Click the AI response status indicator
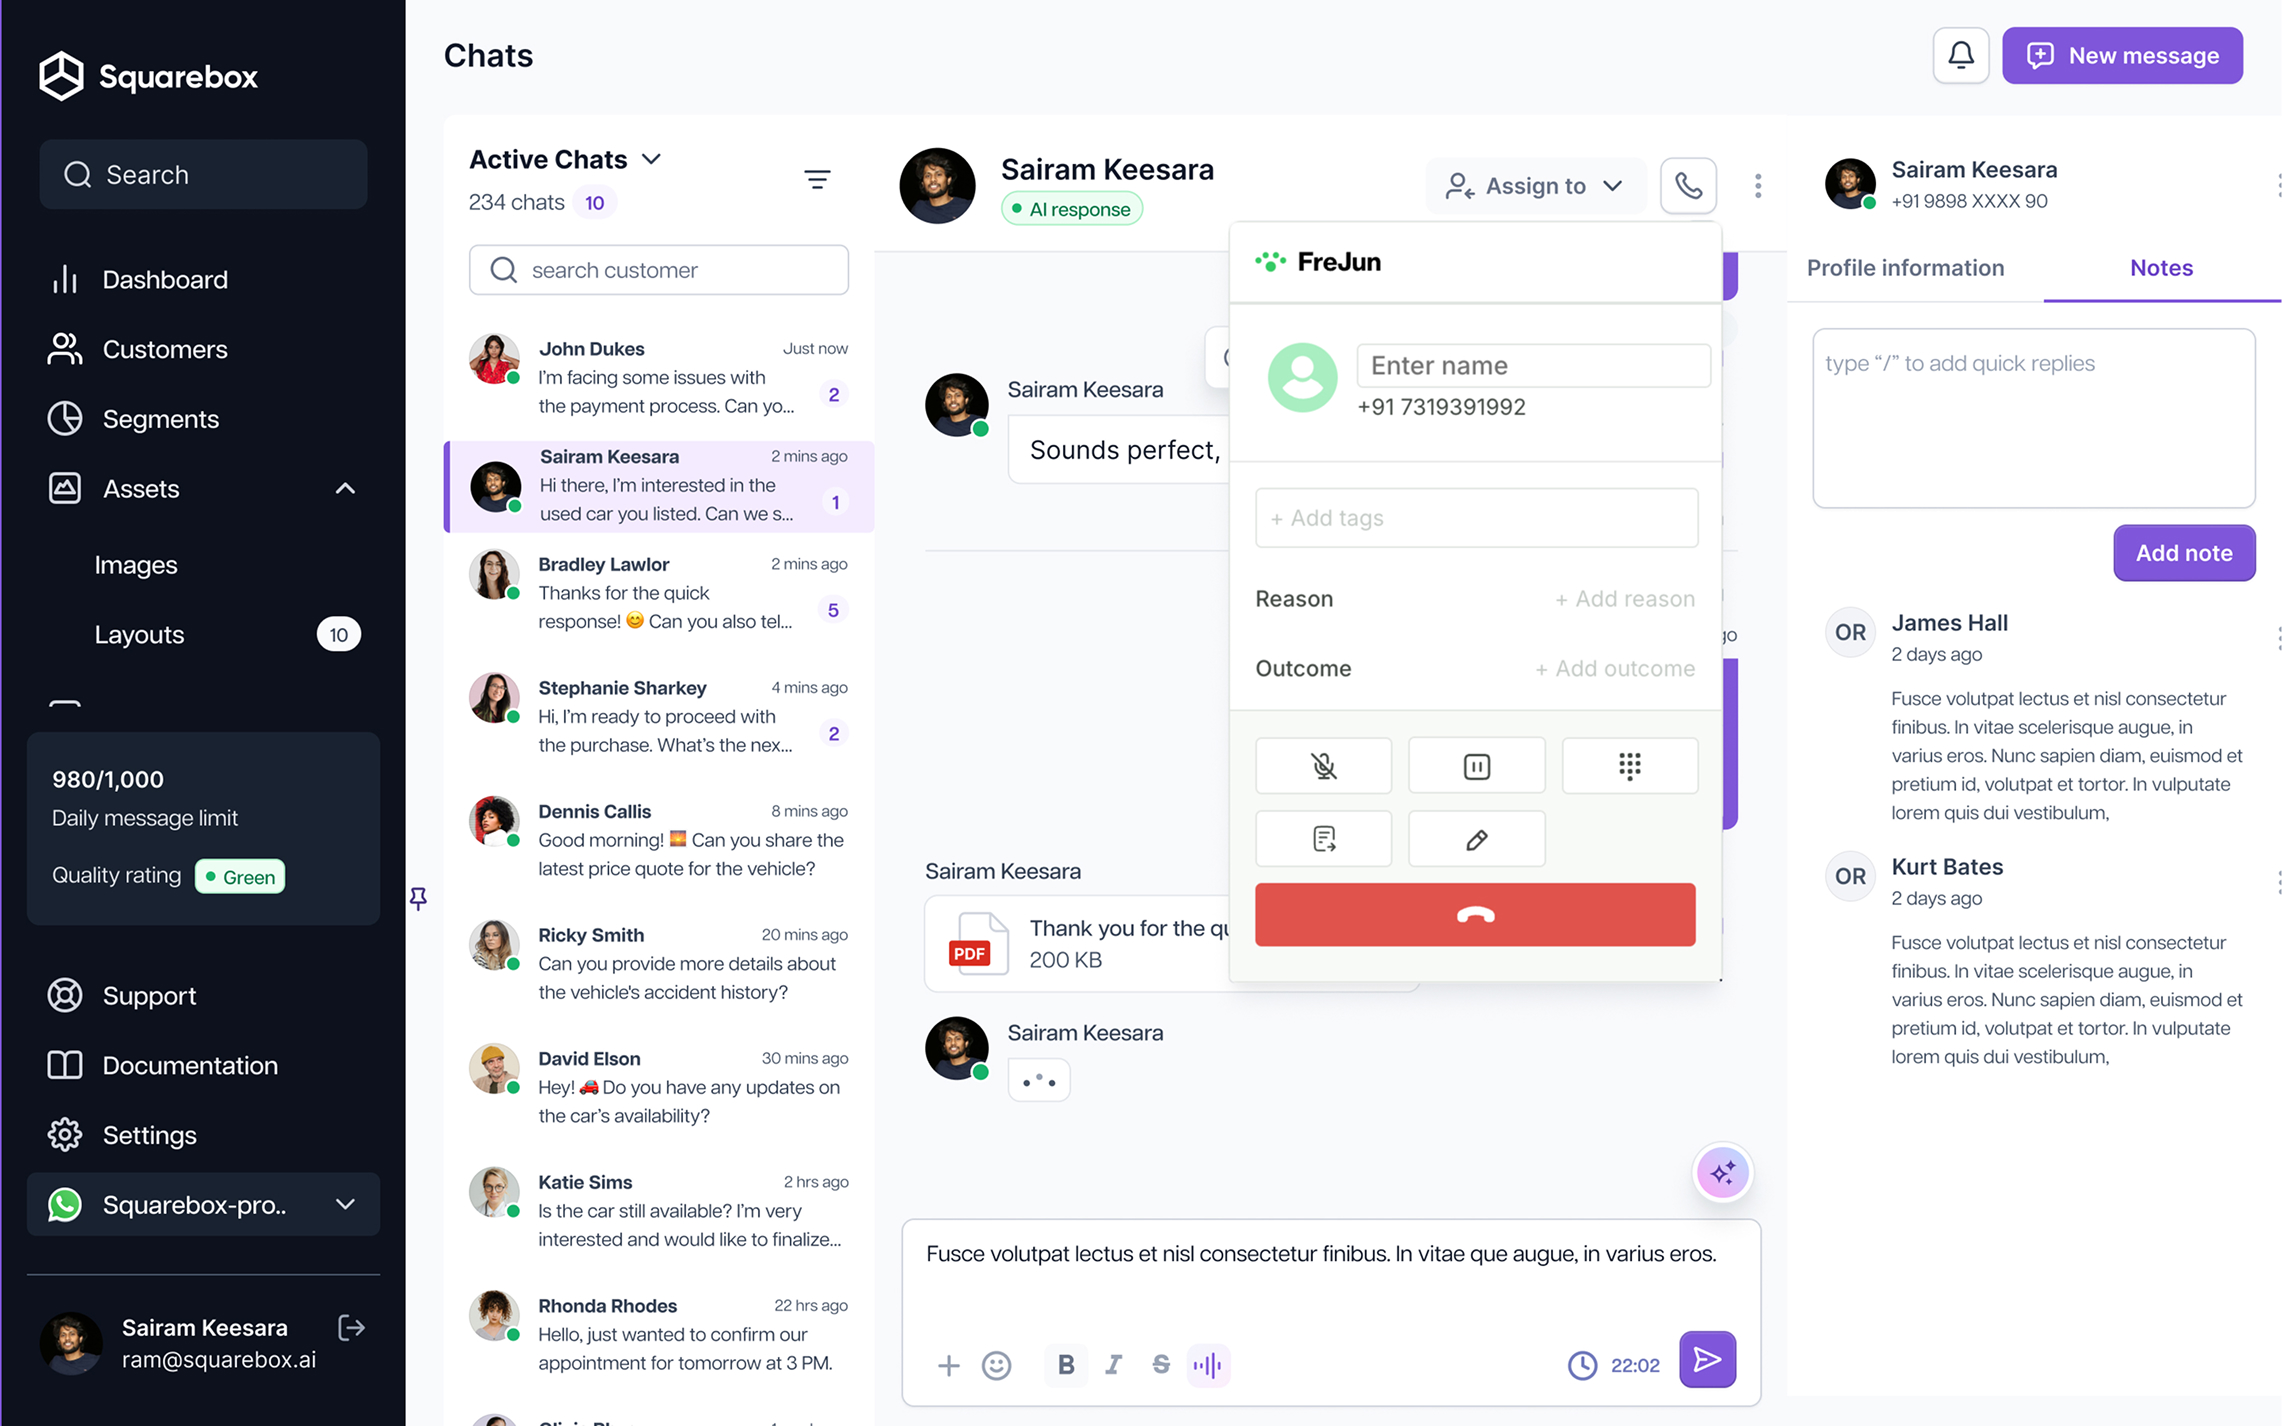2282x1426 pixels. click(1071, 209)
